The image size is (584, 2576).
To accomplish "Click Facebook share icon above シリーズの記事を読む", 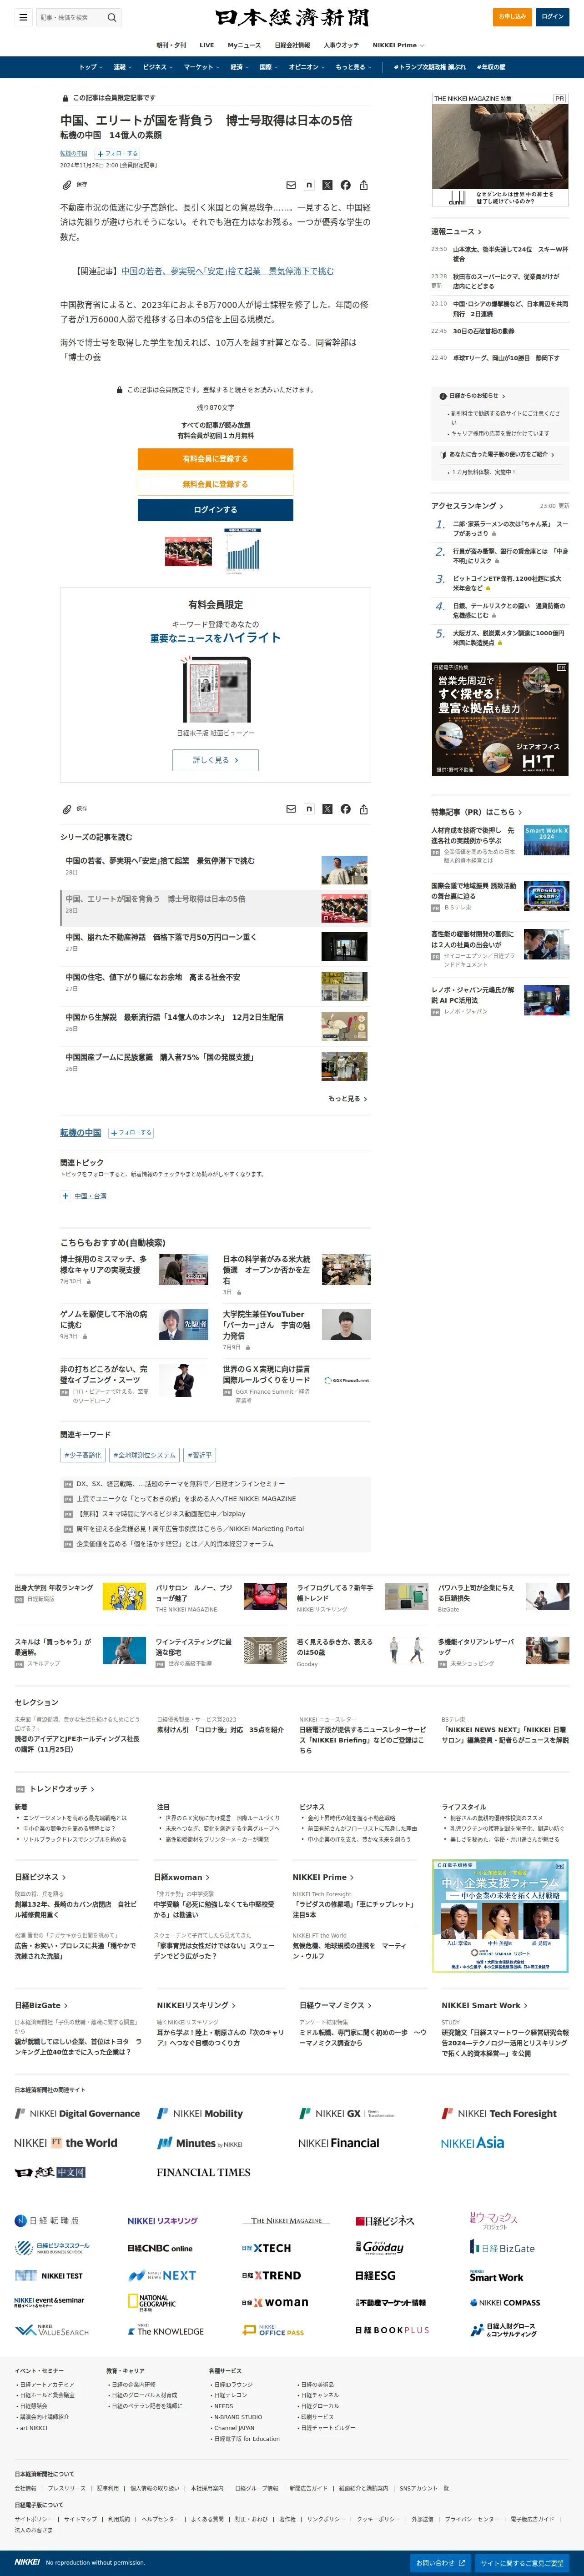I will (x=345, y=809).
